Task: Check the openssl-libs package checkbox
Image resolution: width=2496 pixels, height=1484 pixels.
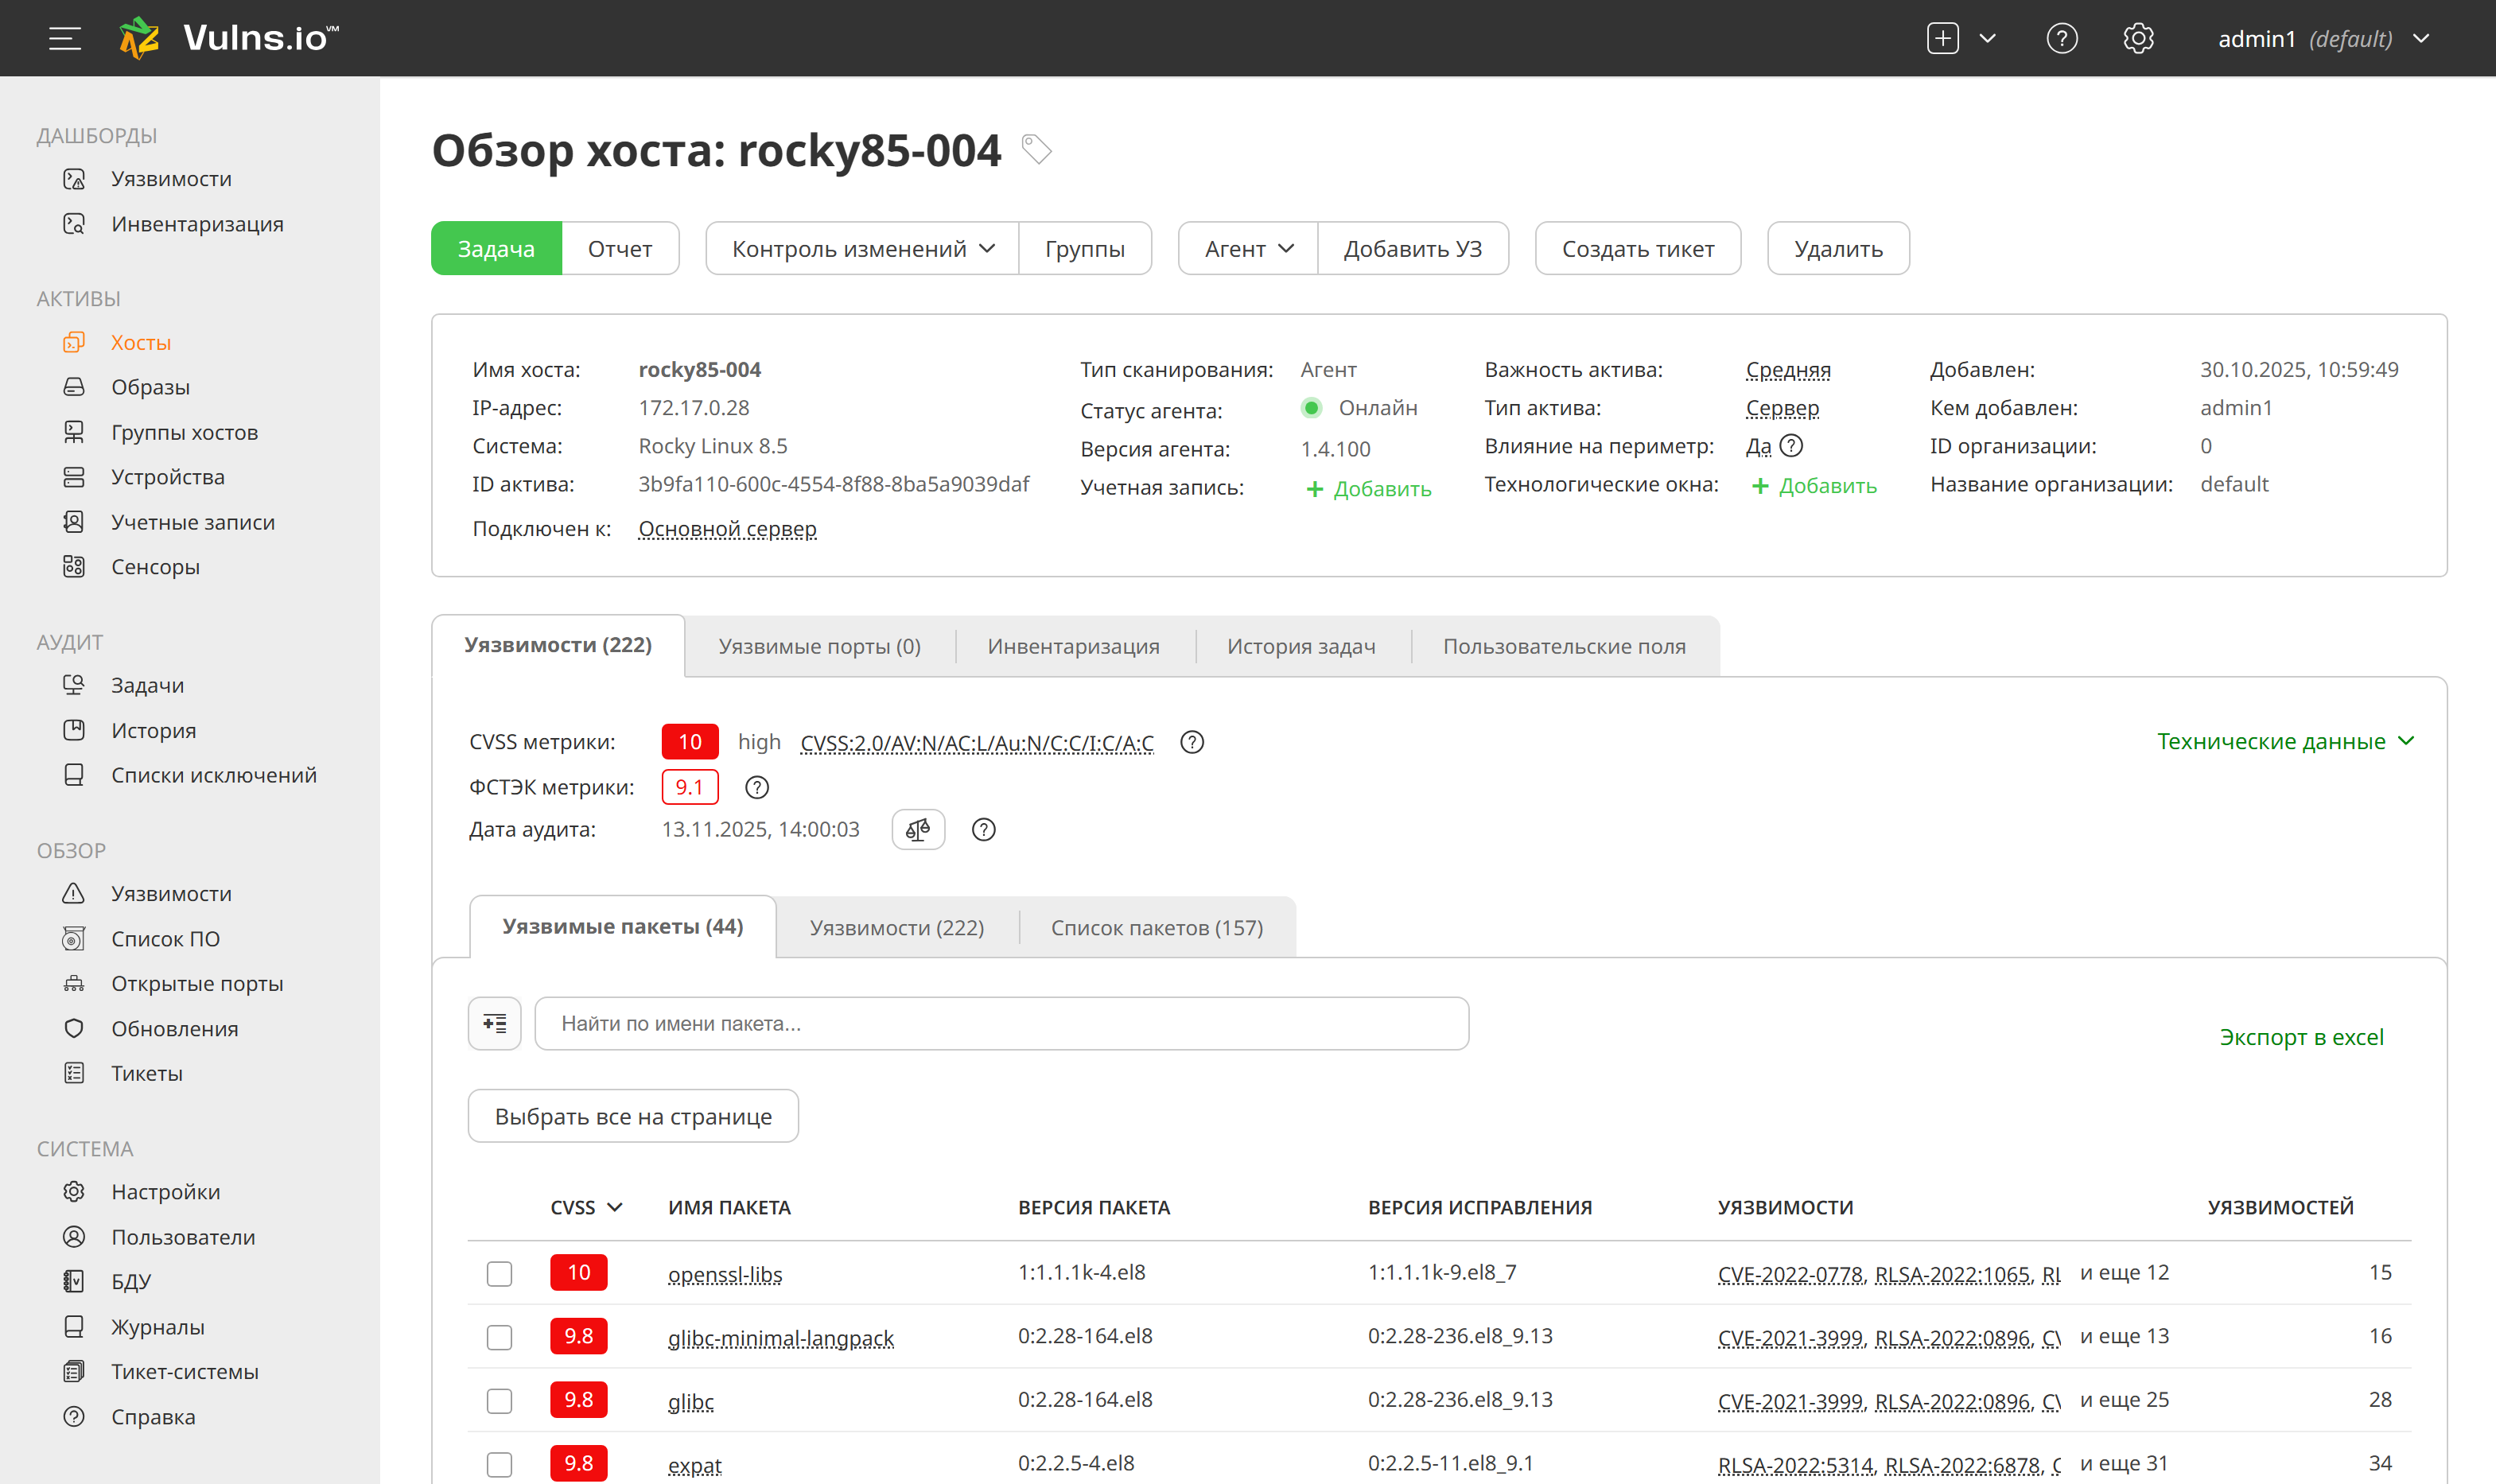Action: (x=499, y=1273)
